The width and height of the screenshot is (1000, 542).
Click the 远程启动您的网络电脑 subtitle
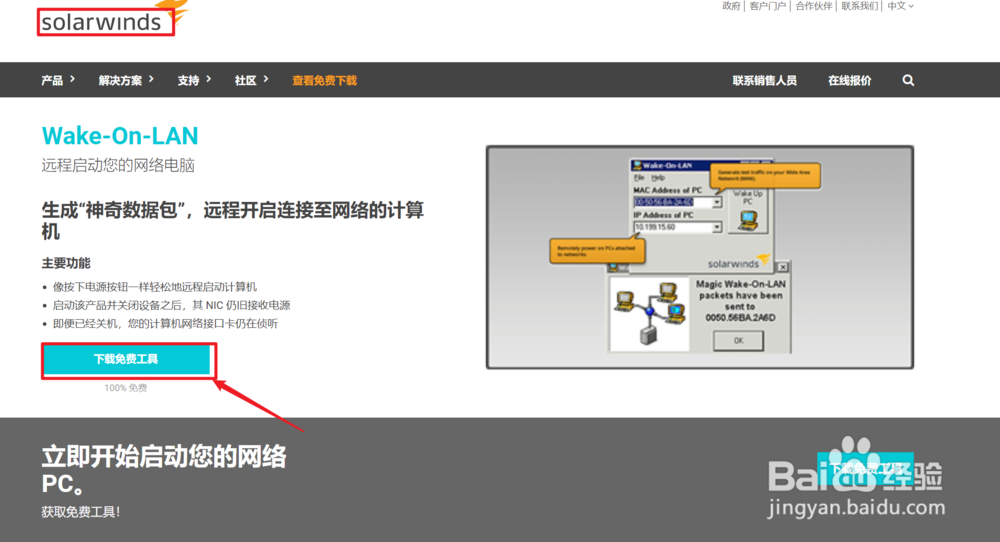(118, 166)
